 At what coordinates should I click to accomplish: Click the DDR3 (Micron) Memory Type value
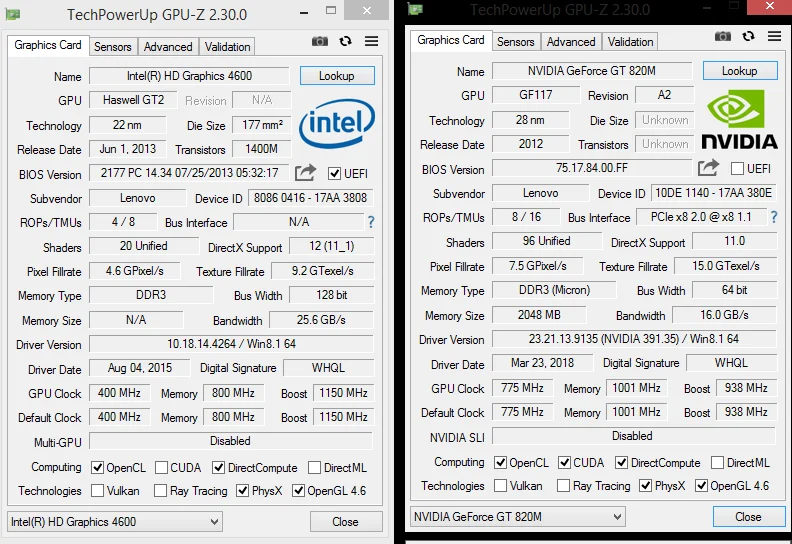click(554, 290)
